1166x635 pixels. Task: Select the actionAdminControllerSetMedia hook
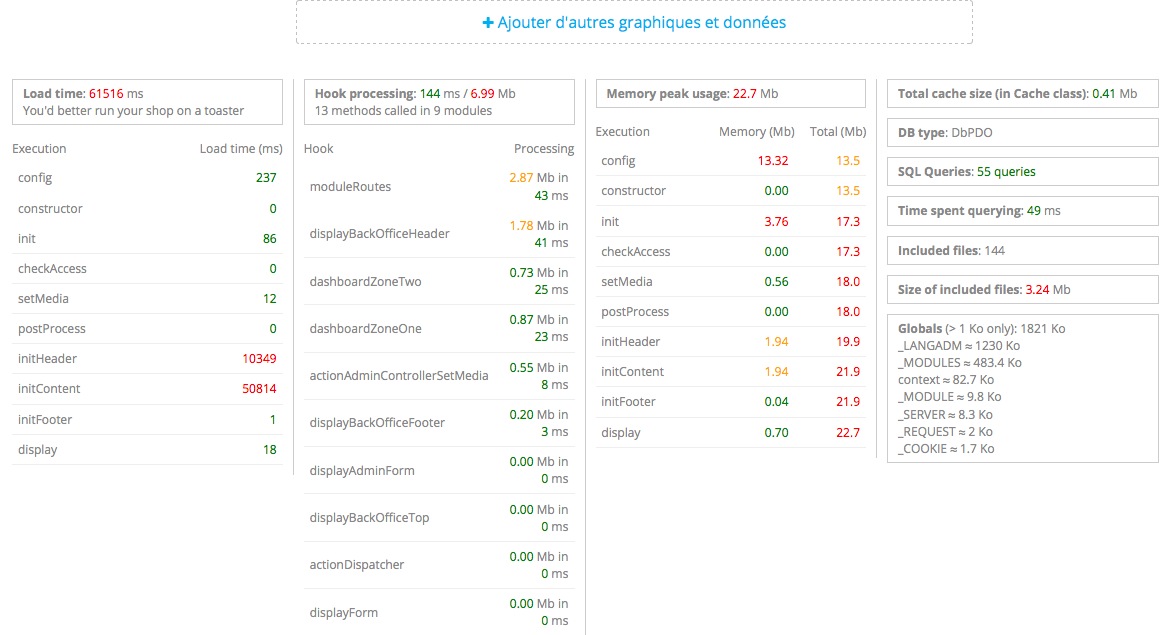point(399,375)
